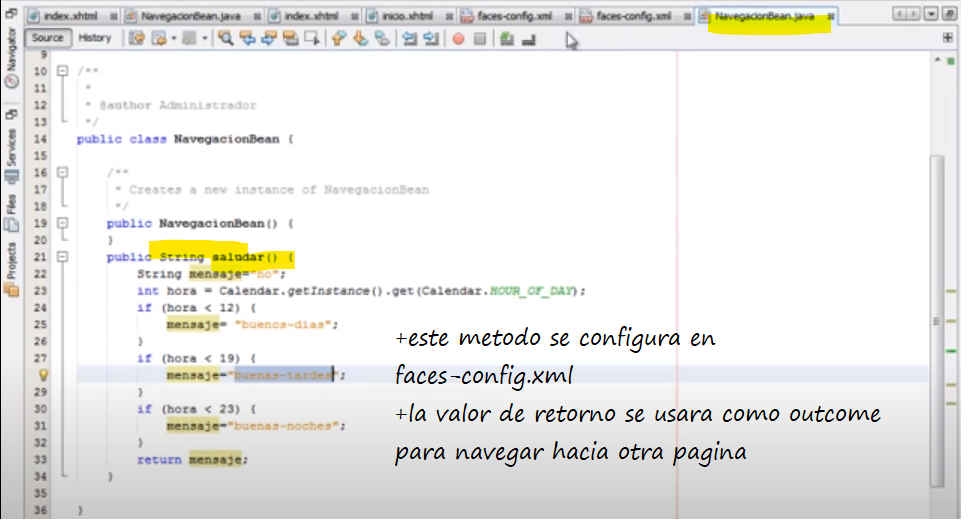The image size is (980, 520).
Task: Click the scroll-up arrow above the editor scrollbar
Action: (x=937, y=59)
